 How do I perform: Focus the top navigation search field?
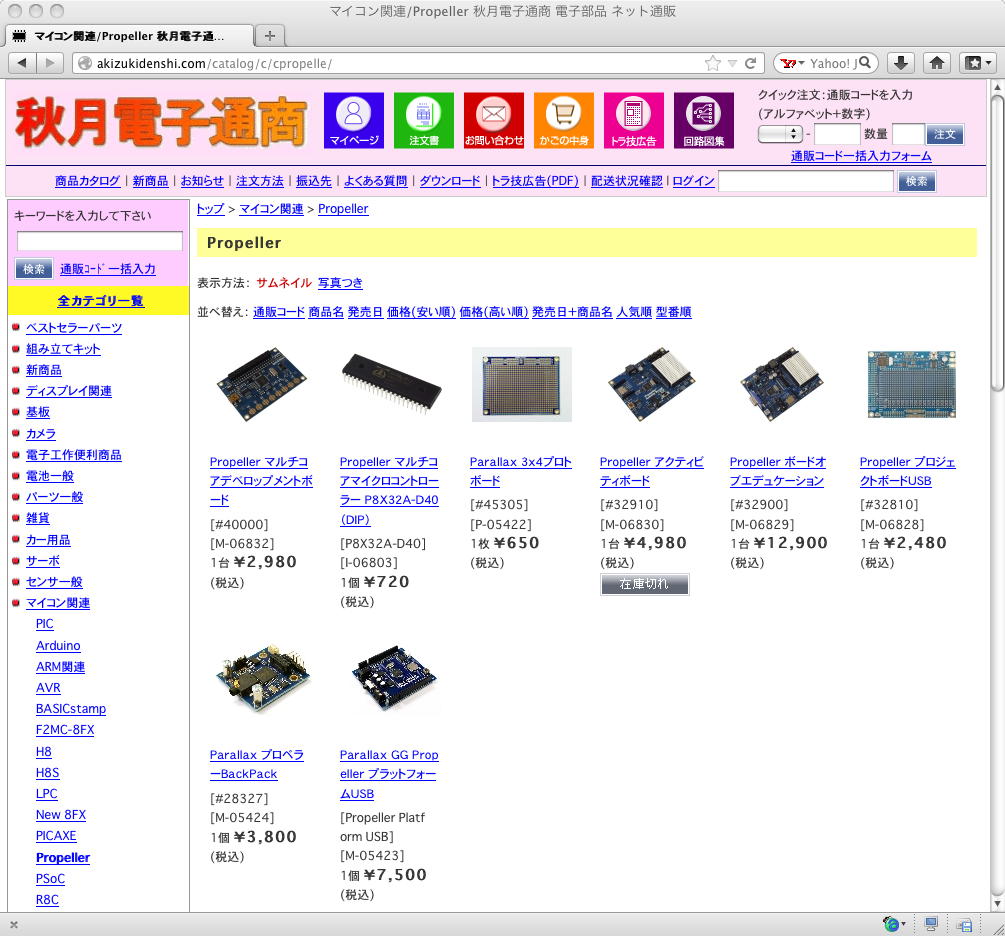[806, 181]
